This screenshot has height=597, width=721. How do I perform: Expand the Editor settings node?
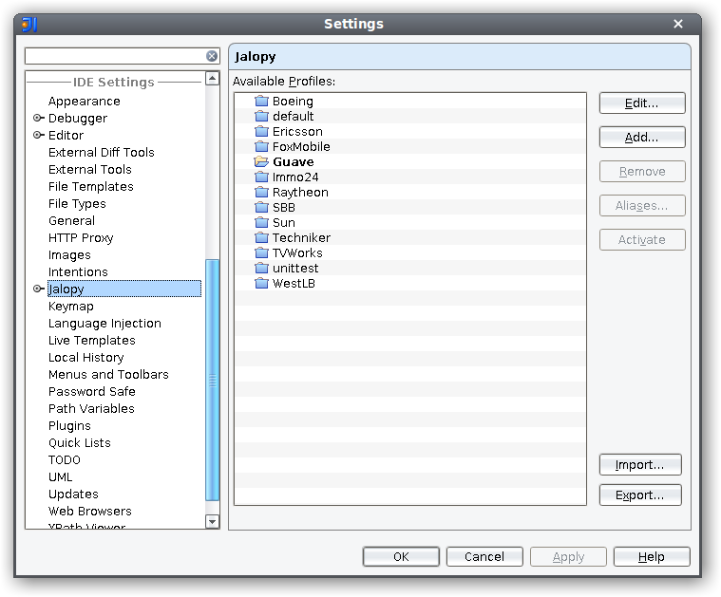click(38, 135)
